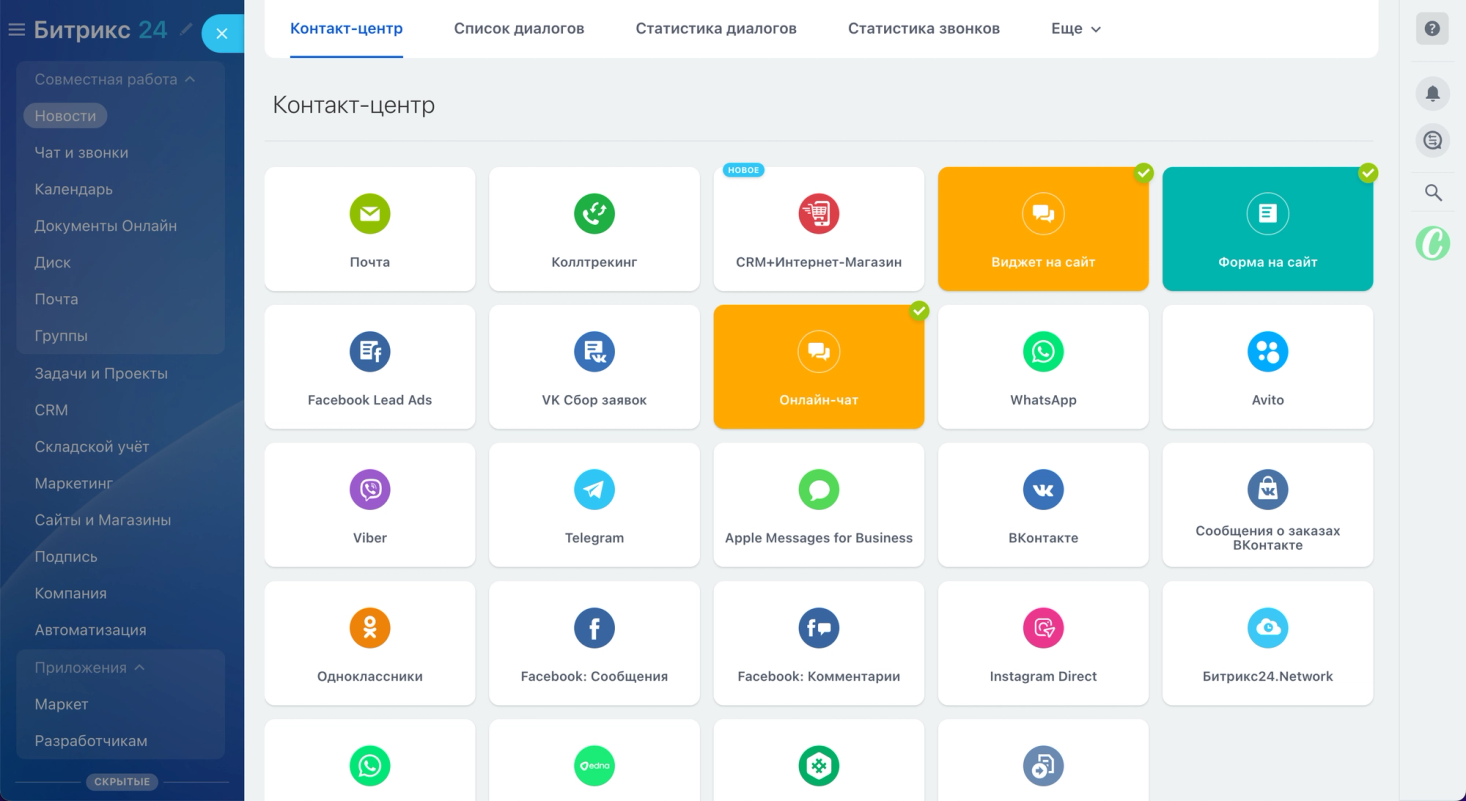
Task: Open the Facebook: Сообщения icon
Action: coord(594,627)
